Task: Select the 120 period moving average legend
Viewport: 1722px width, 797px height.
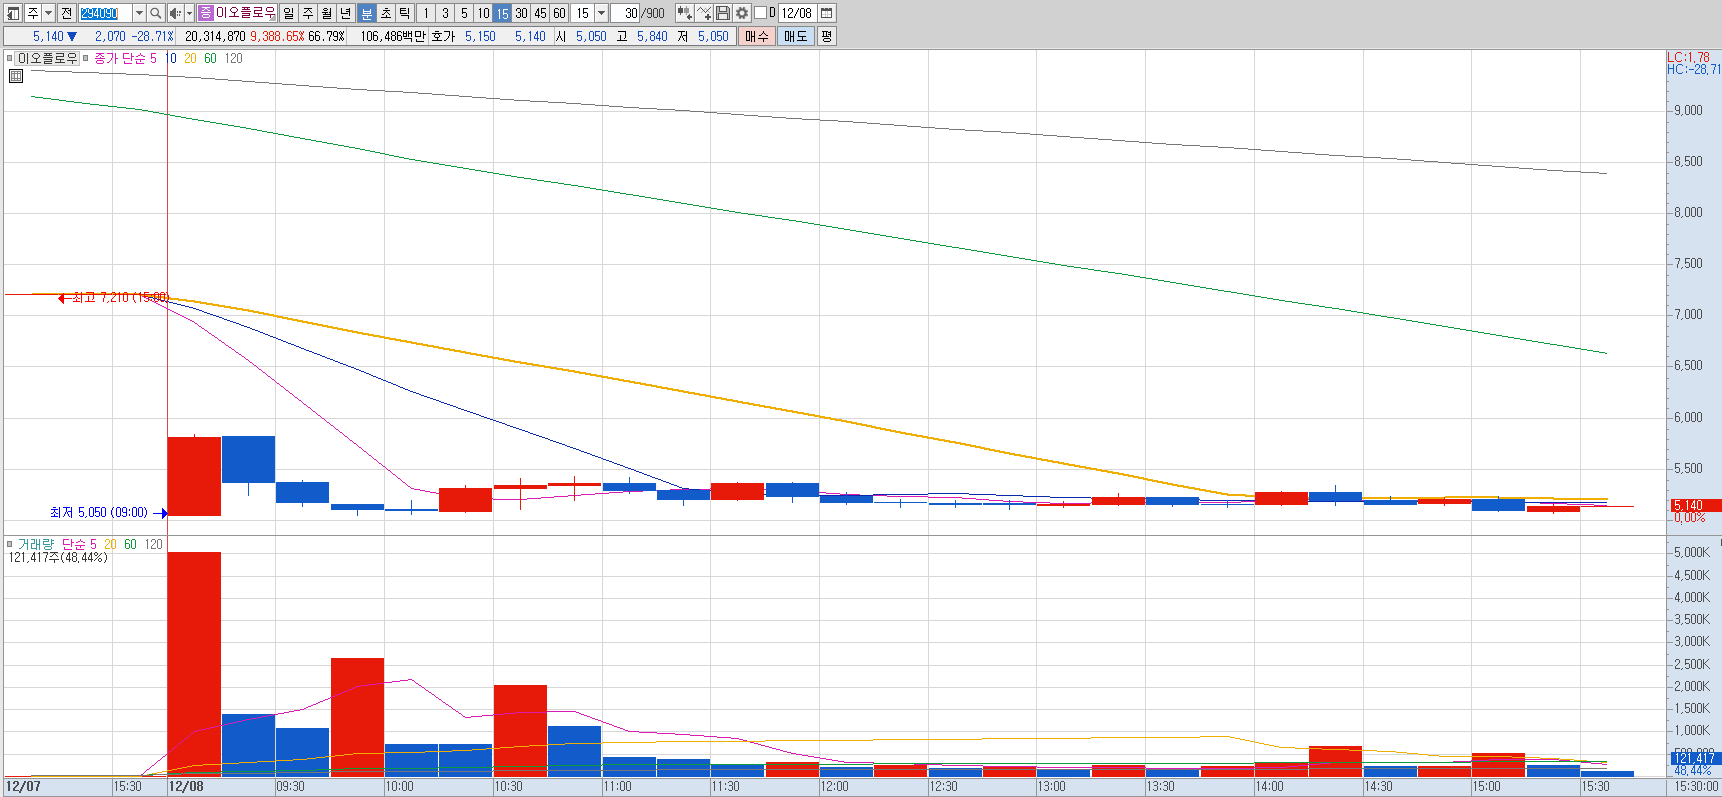Action: point(234,58)
